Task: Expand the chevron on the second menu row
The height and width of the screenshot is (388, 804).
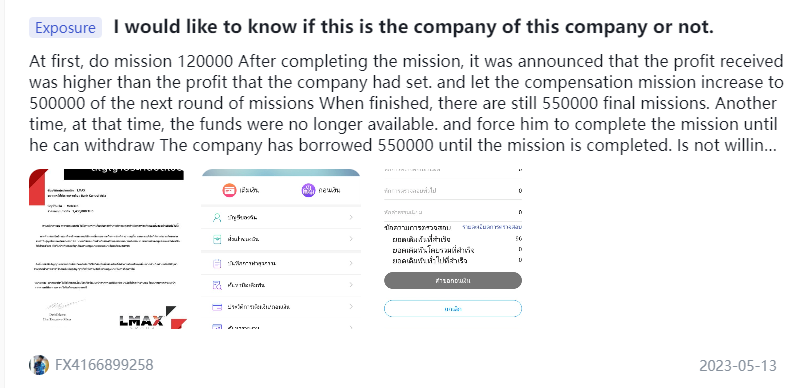Action: click(351, 239)
